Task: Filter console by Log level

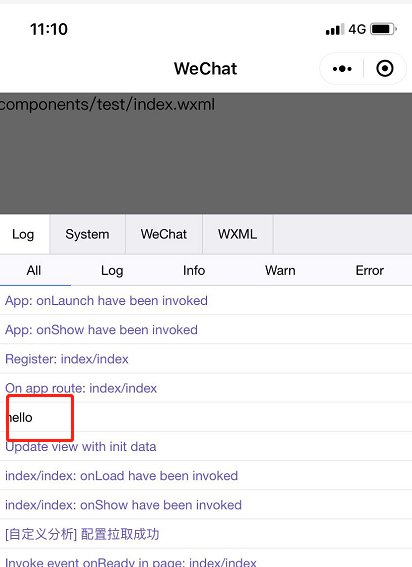Action: pos(112,270)
